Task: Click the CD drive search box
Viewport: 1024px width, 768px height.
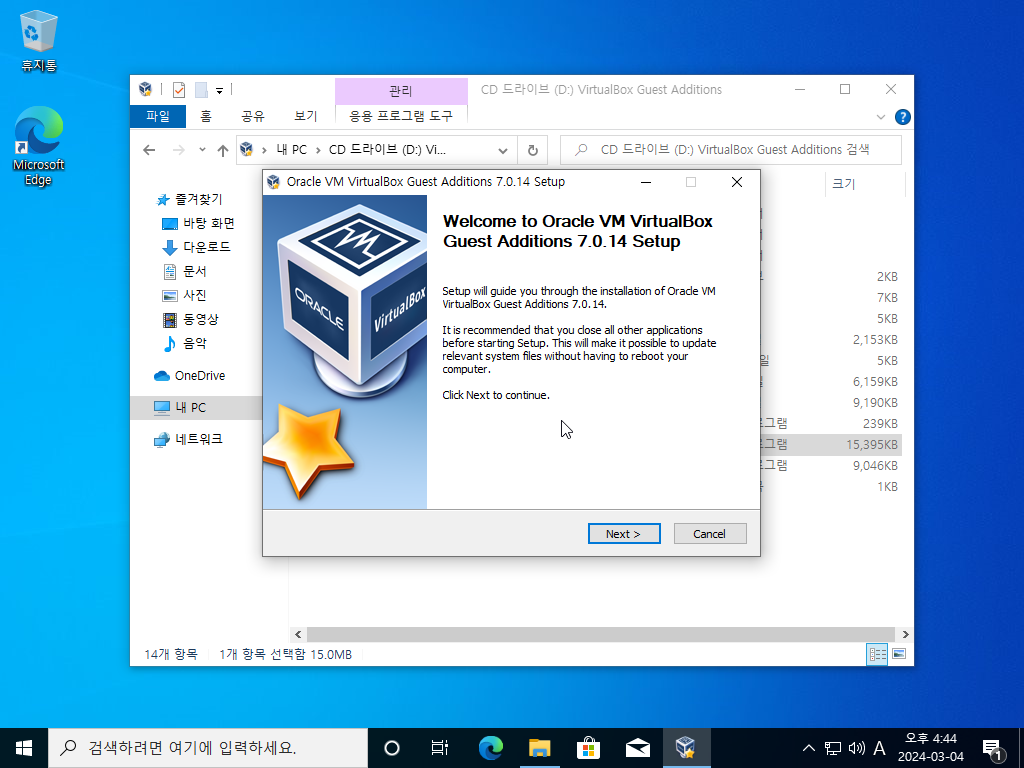Action: point(731,150)
